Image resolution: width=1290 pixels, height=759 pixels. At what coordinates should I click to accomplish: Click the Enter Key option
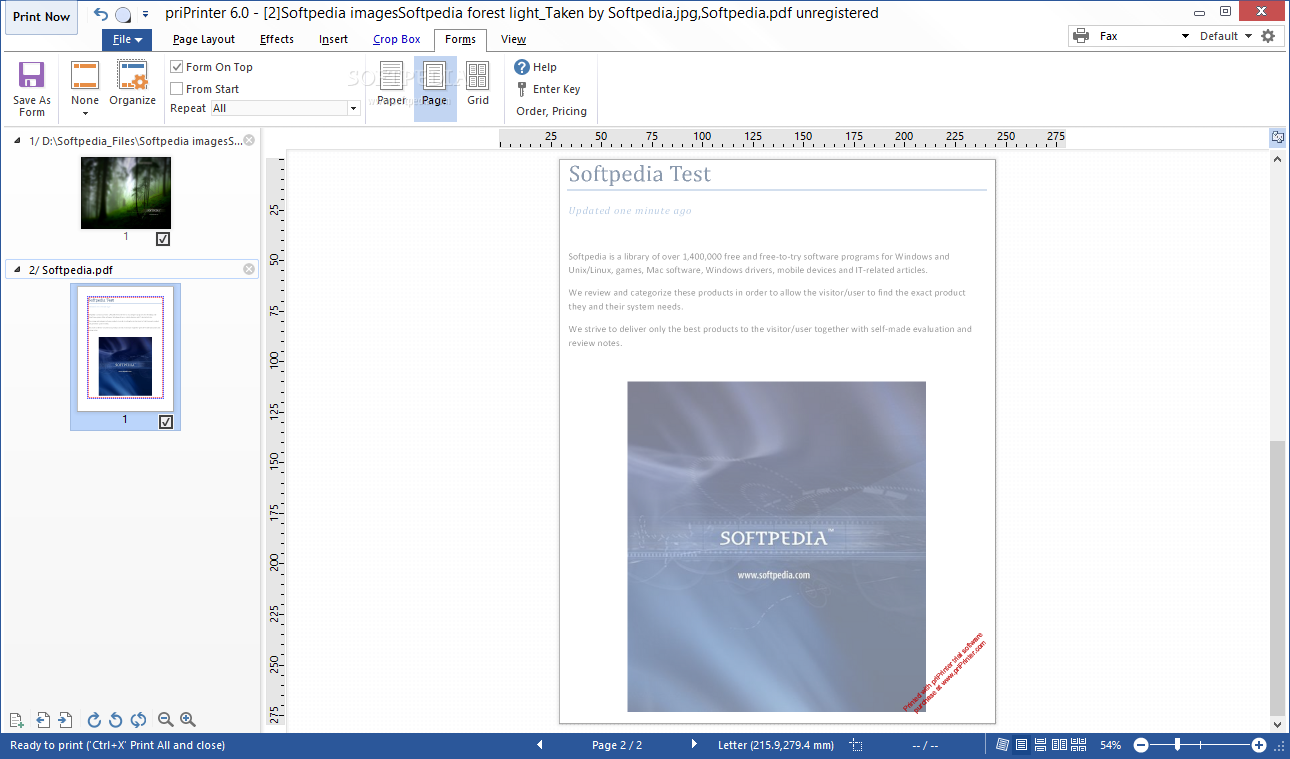point(548,89)
